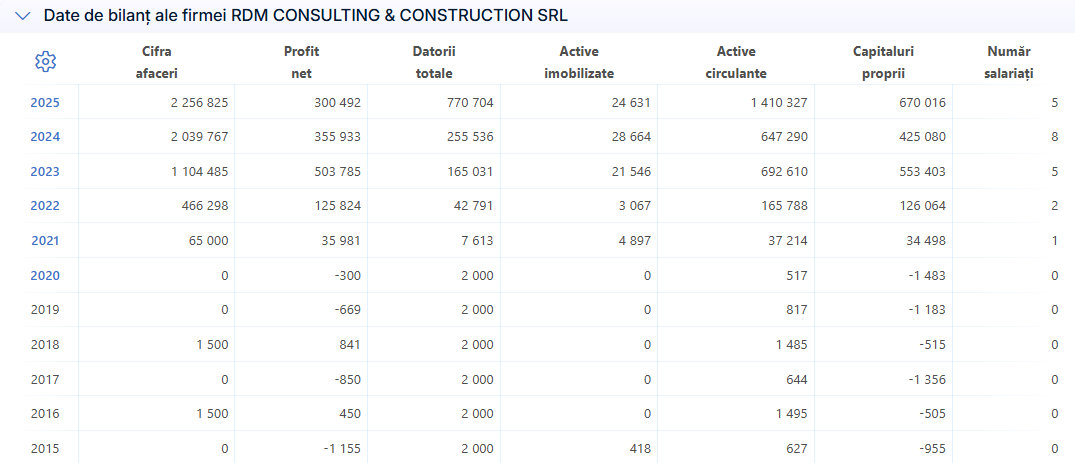Select the Capitaluri proprii column header

tap(884, 62)
